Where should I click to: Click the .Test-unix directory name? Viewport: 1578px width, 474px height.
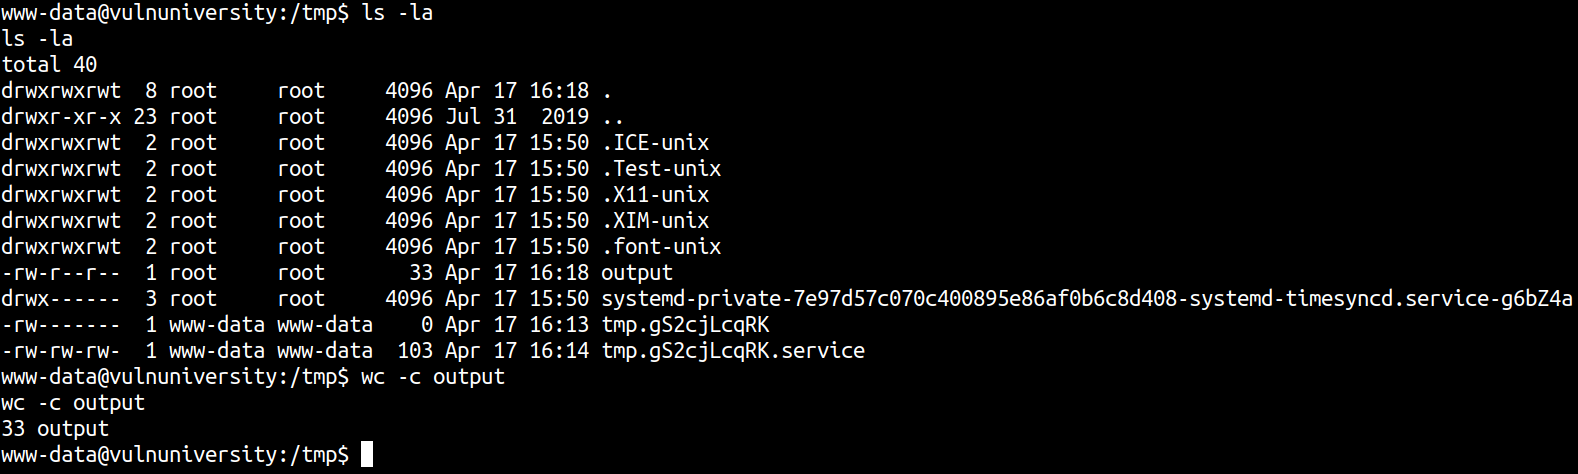[x=661, y=168]
